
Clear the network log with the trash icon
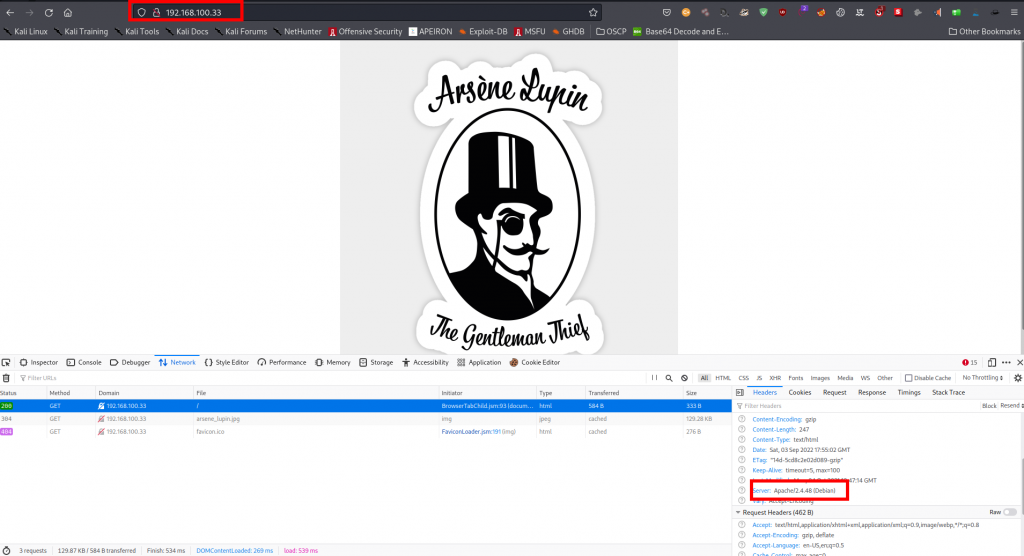point(6,378)
